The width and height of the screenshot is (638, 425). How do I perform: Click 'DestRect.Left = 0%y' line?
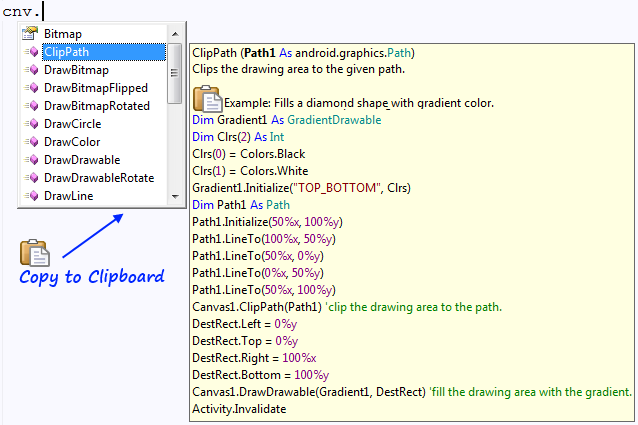pos(244,324)
